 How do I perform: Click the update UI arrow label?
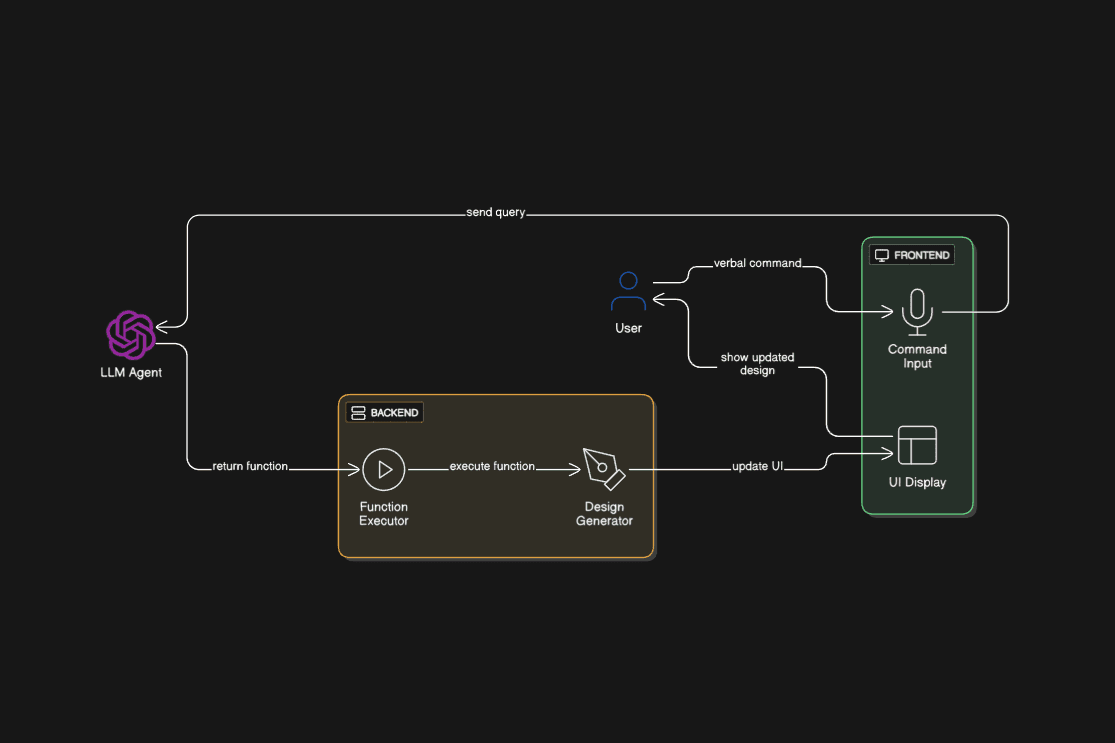[755, 466]
